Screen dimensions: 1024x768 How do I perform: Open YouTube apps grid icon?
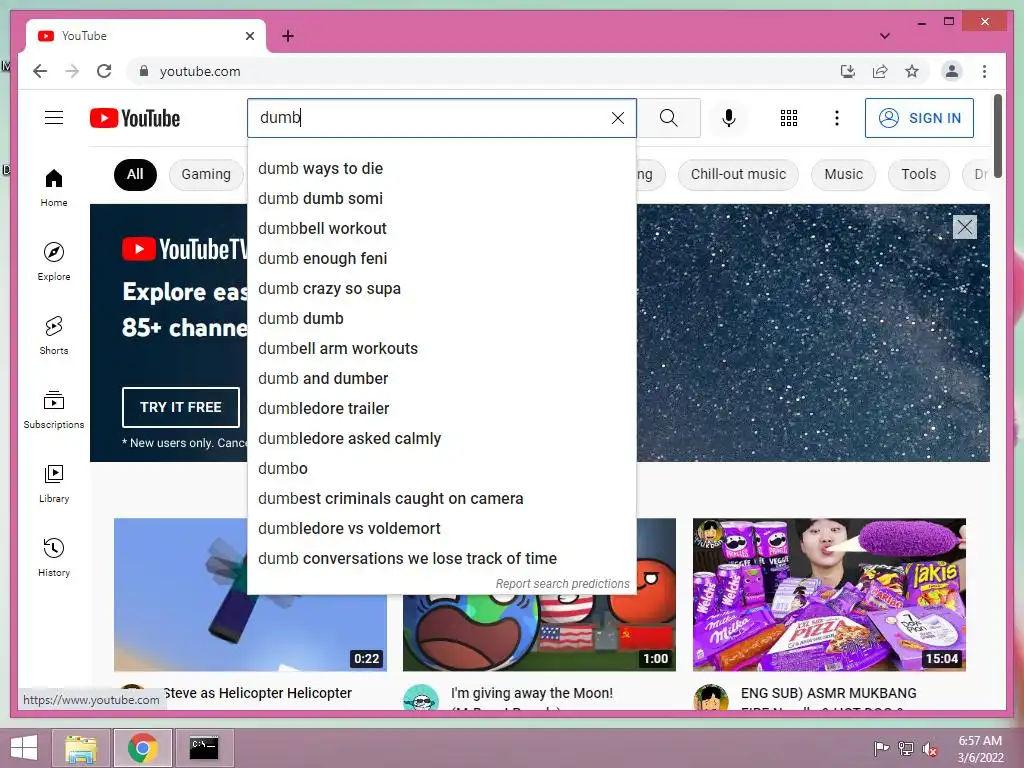(788, 118)
